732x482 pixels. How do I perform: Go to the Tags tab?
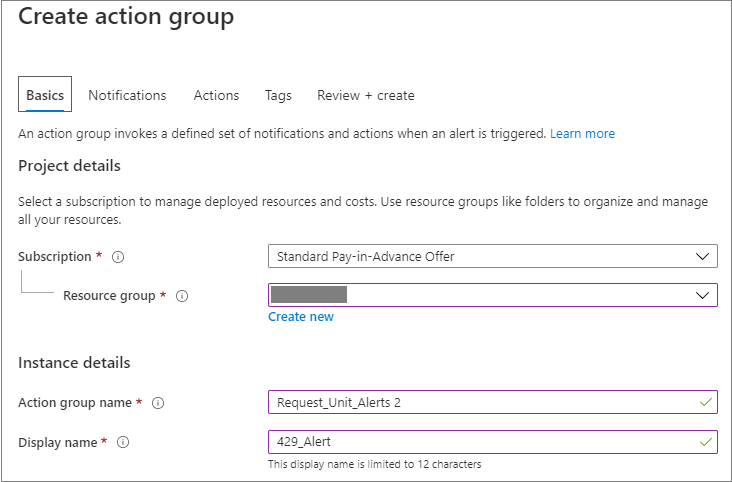(278, 95)
